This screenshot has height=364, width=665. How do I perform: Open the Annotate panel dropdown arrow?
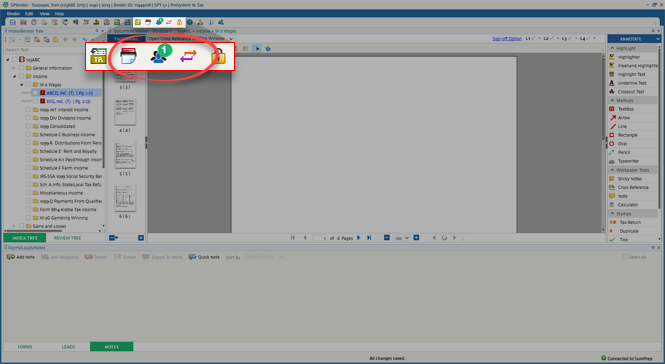(658, 39)
